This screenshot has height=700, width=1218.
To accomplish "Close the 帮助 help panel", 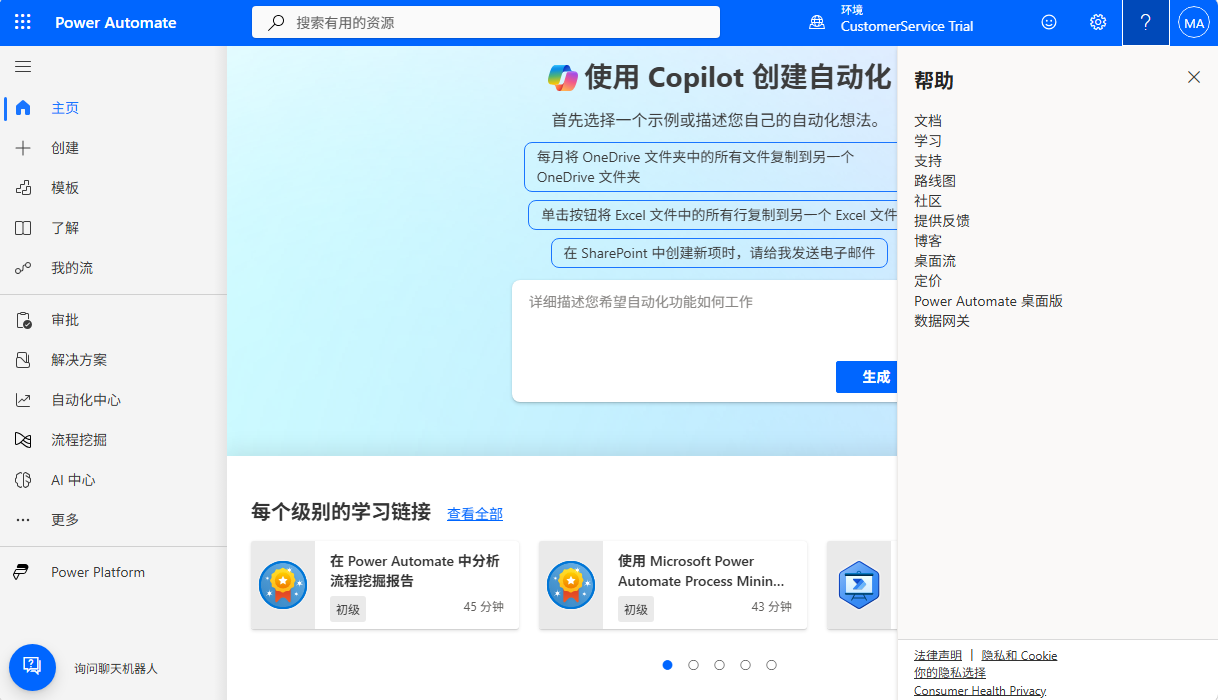I will (x=1194, y=77).
